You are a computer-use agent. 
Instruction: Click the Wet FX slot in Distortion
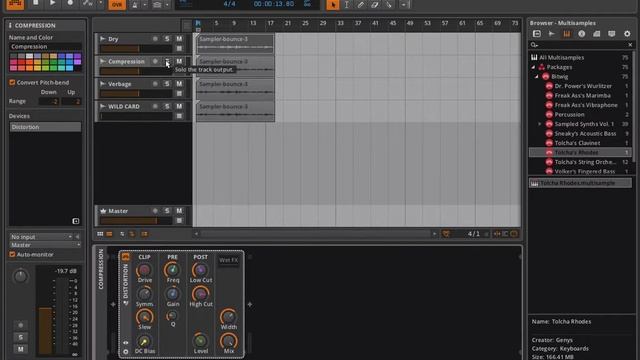228,260
